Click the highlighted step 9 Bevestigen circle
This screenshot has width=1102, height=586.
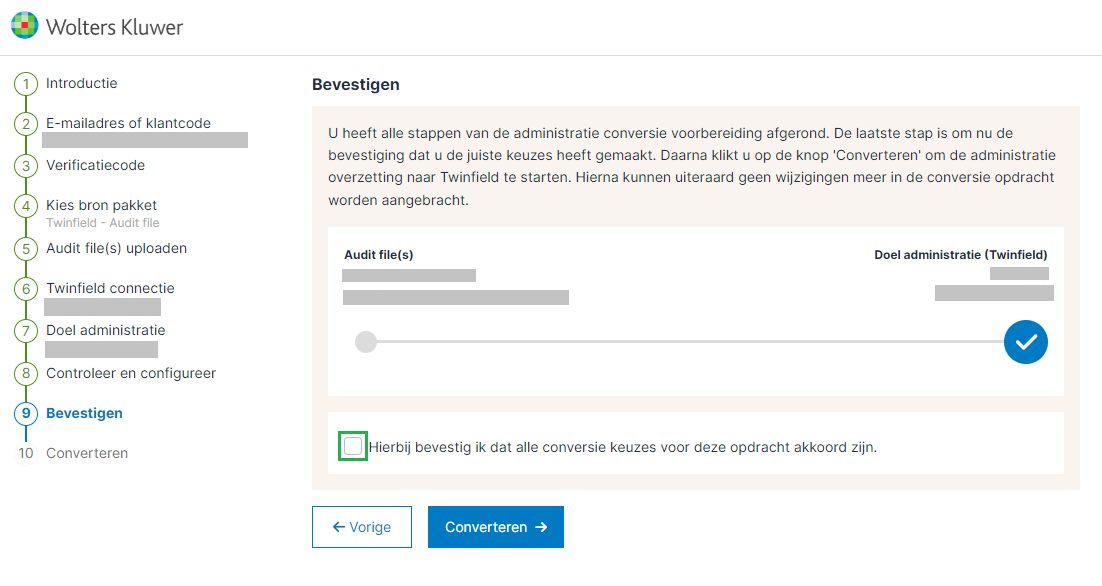tap(27, 413)
